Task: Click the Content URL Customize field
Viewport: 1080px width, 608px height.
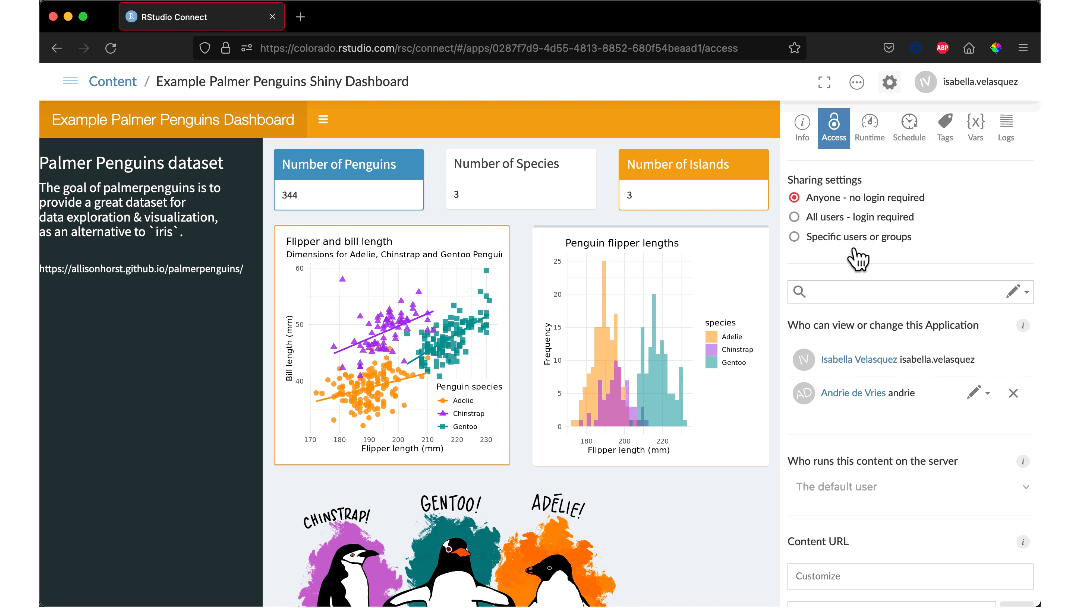Action: tap(910, 576)
